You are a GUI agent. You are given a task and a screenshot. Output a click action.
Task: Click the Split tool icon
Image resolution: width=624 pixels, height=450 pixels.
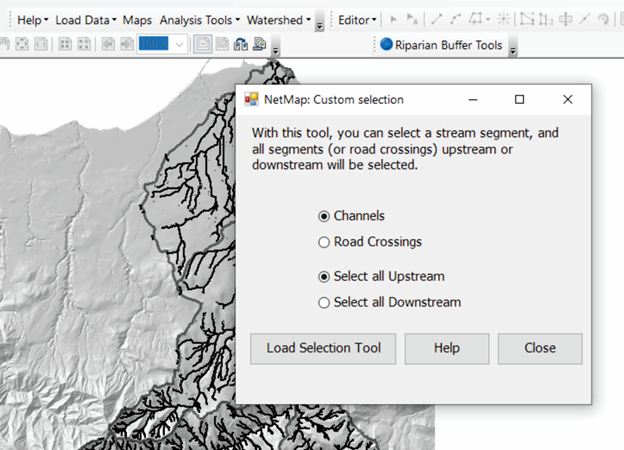pyautogui.click(x=585, y=19)
